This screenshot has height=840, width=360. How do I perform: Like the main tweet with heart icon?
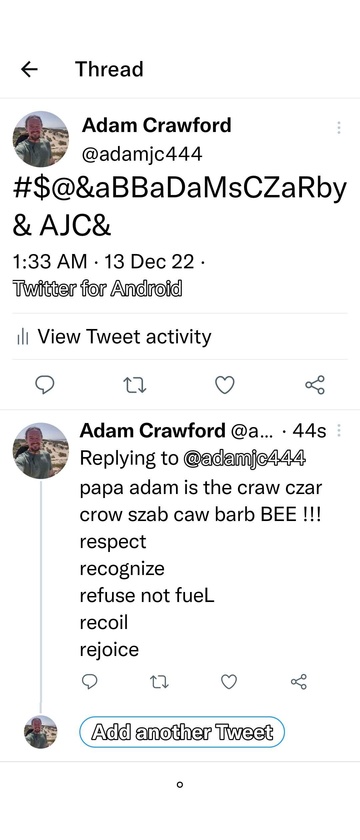tap(224, 385)
